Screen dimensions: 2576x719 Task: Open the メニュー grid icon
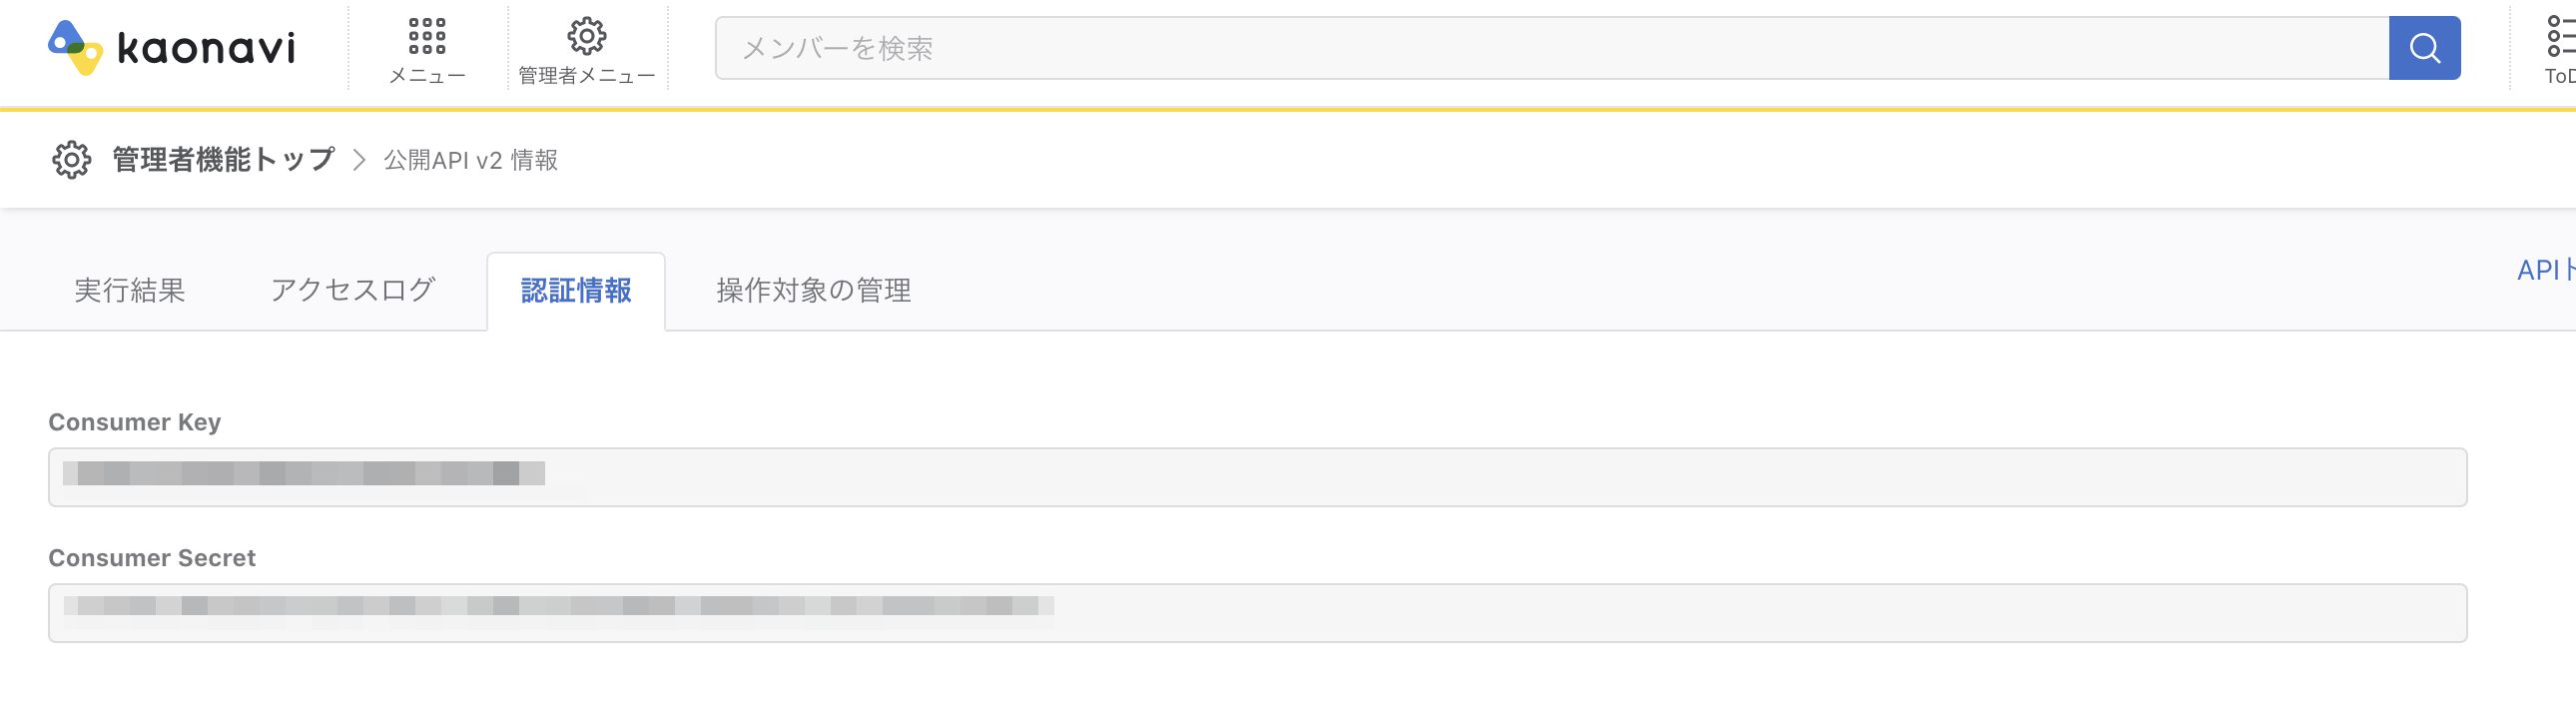click(x=427, y=37)
